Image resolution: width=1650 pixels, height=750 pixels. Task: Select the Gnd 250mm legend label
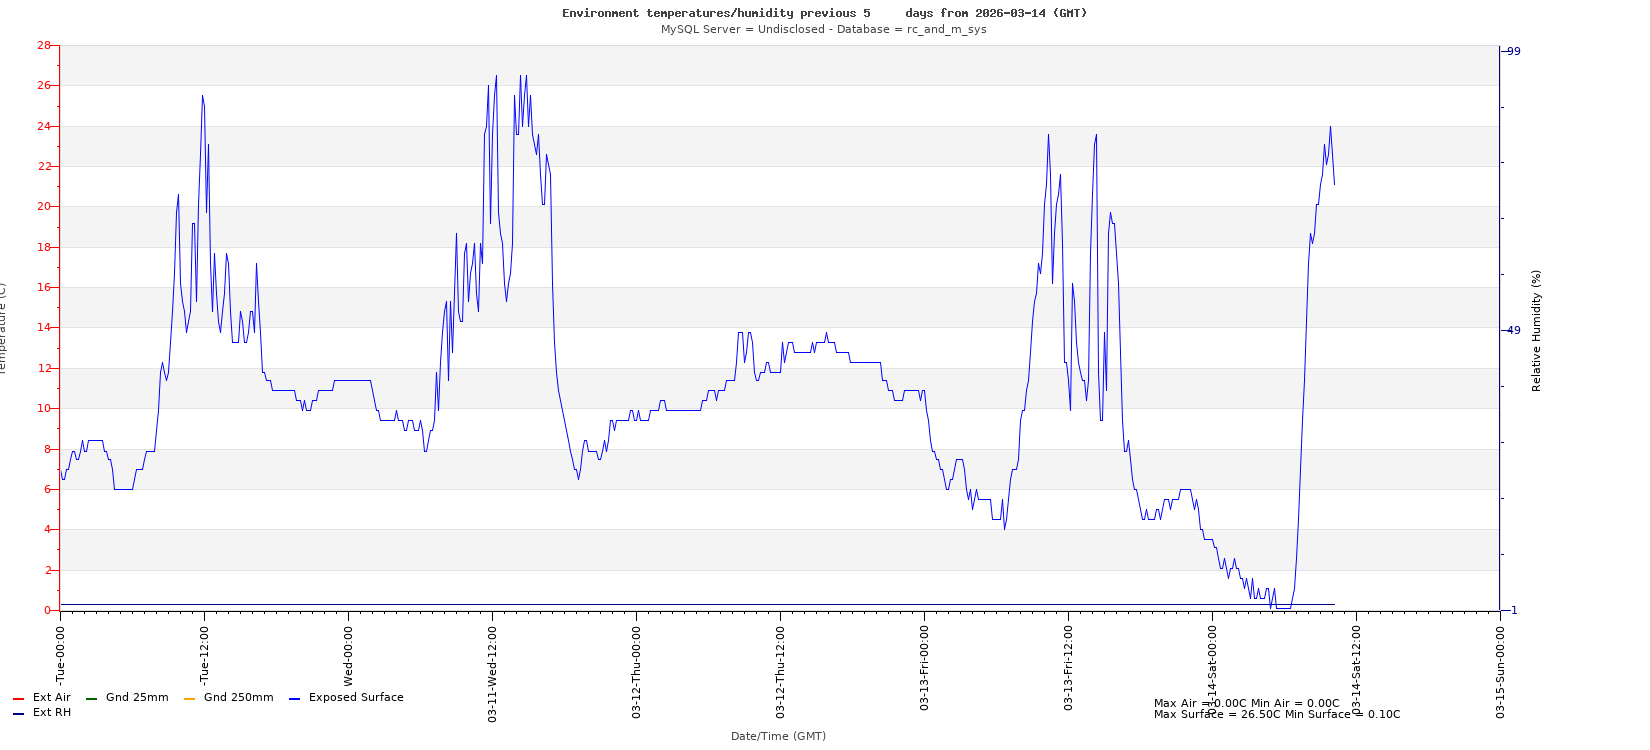[x=238, y=698]
